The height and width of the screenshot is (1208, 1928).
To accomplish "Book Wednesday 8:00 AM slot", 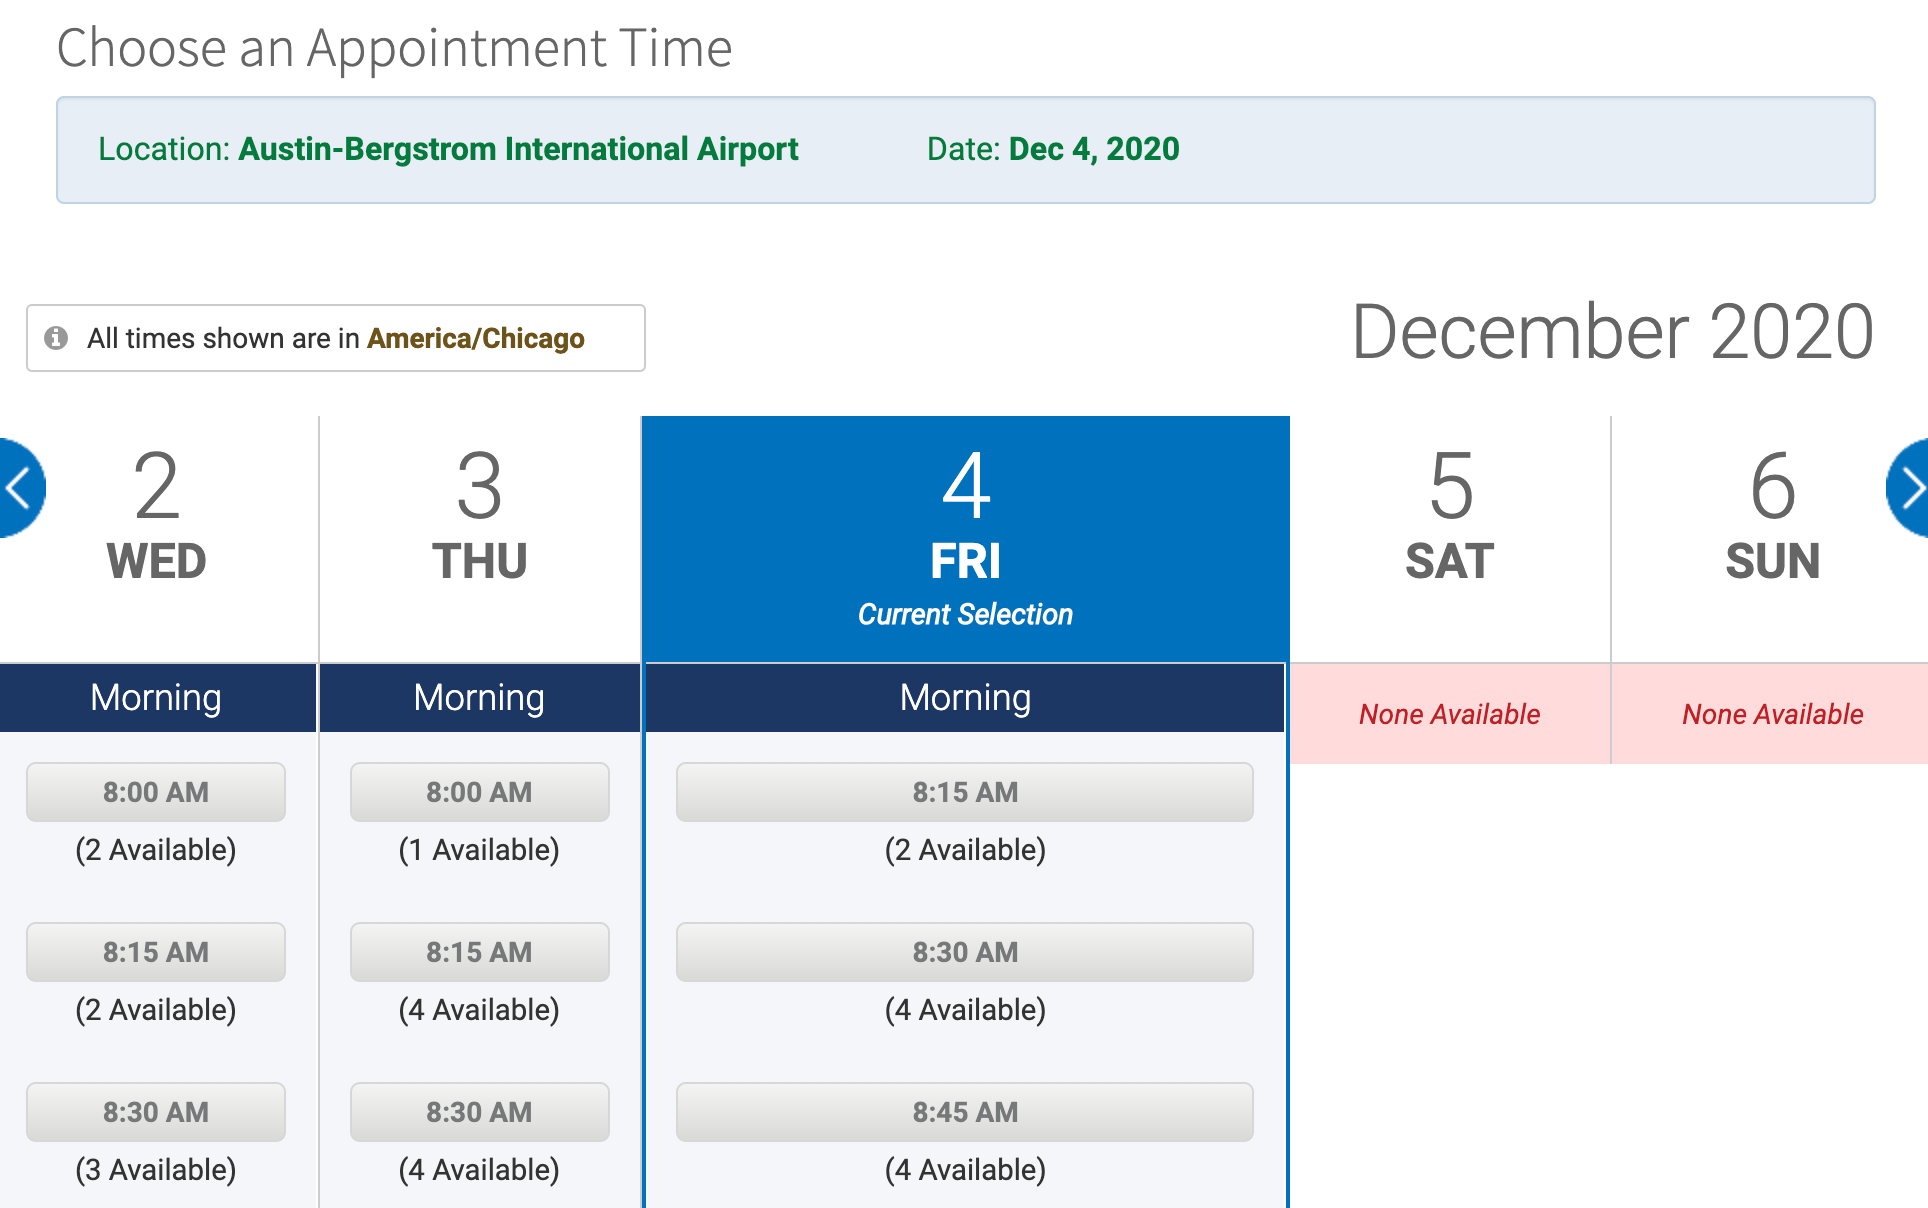I will (x=156, y=792).
